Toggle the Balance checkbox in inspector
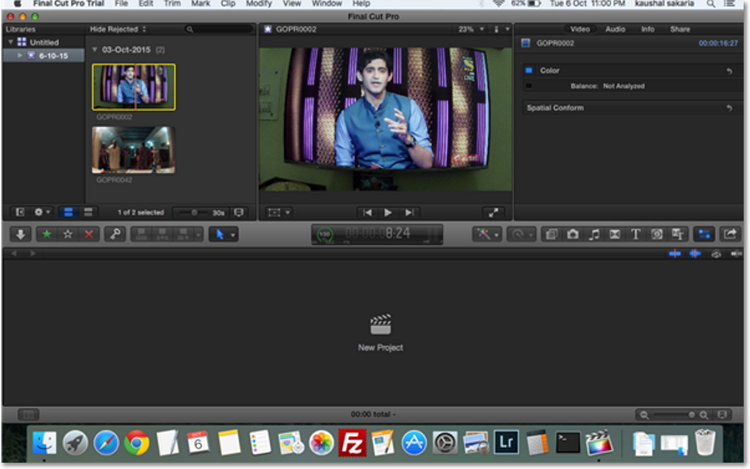The image size is (750, 469). [529, 86]
